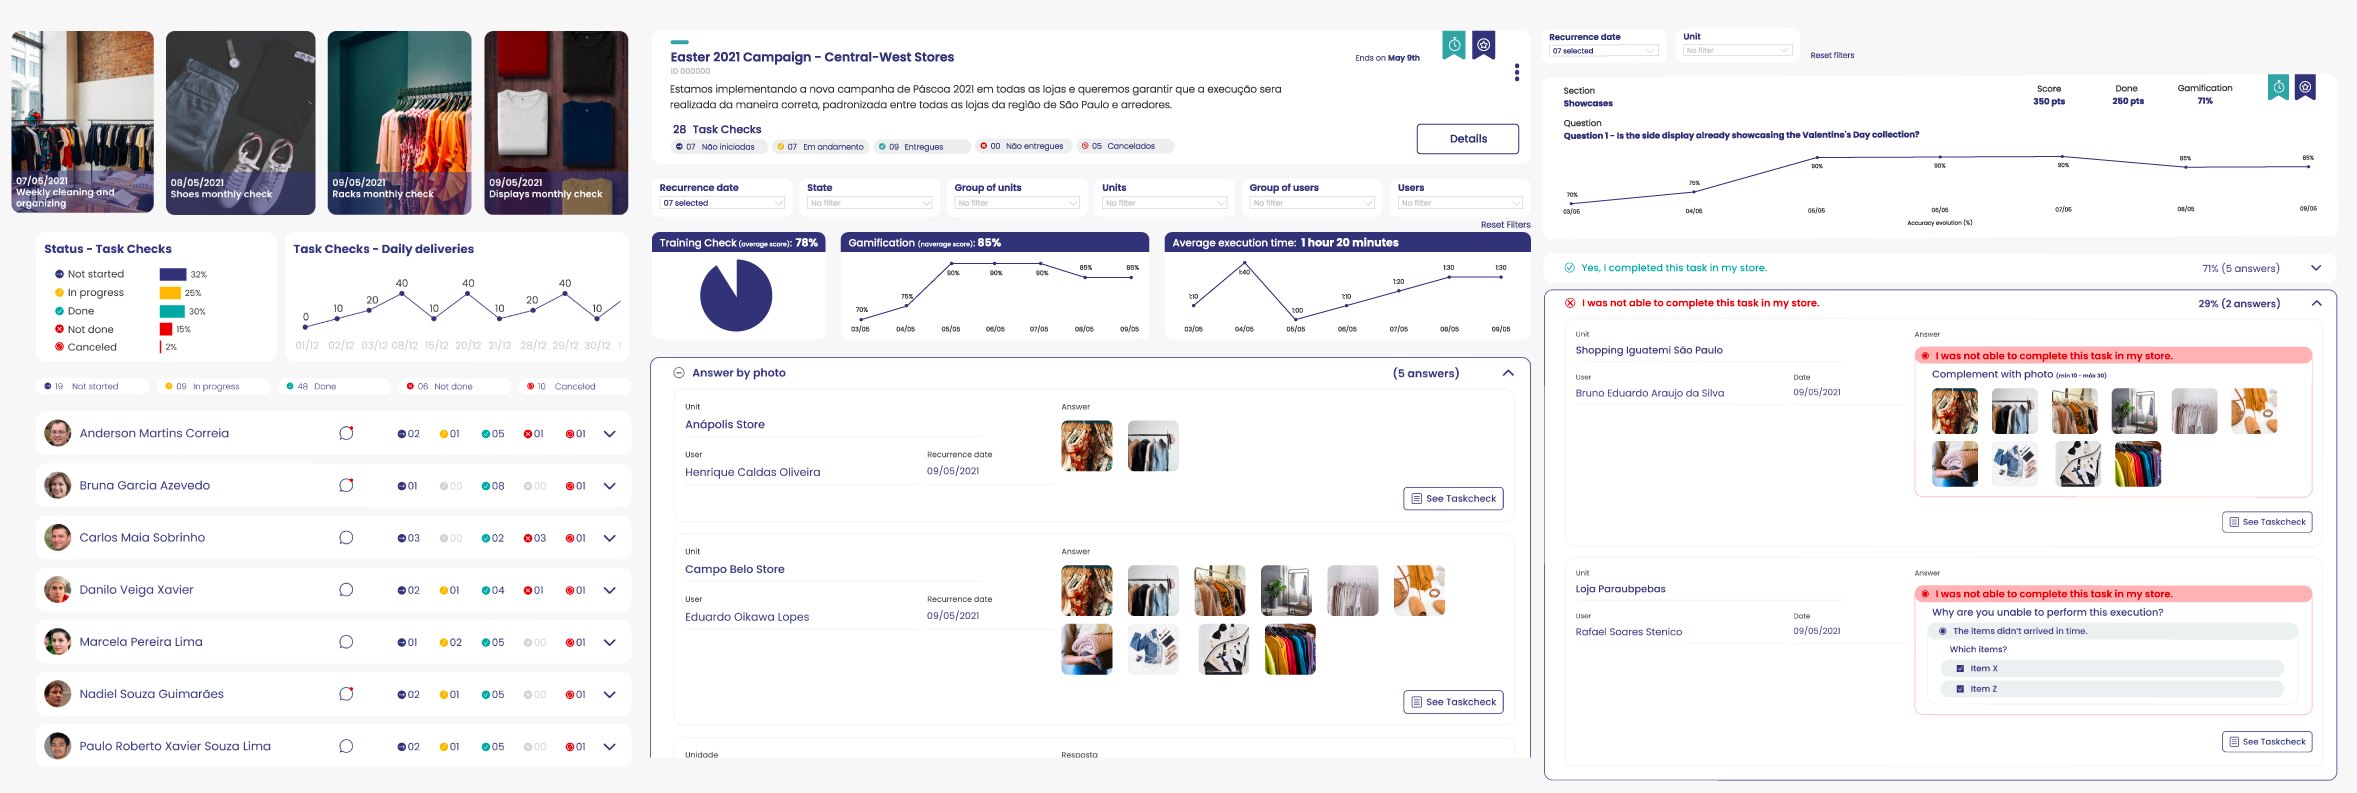Uncheck the Item Z checkbox

(x=1960, y=689)
